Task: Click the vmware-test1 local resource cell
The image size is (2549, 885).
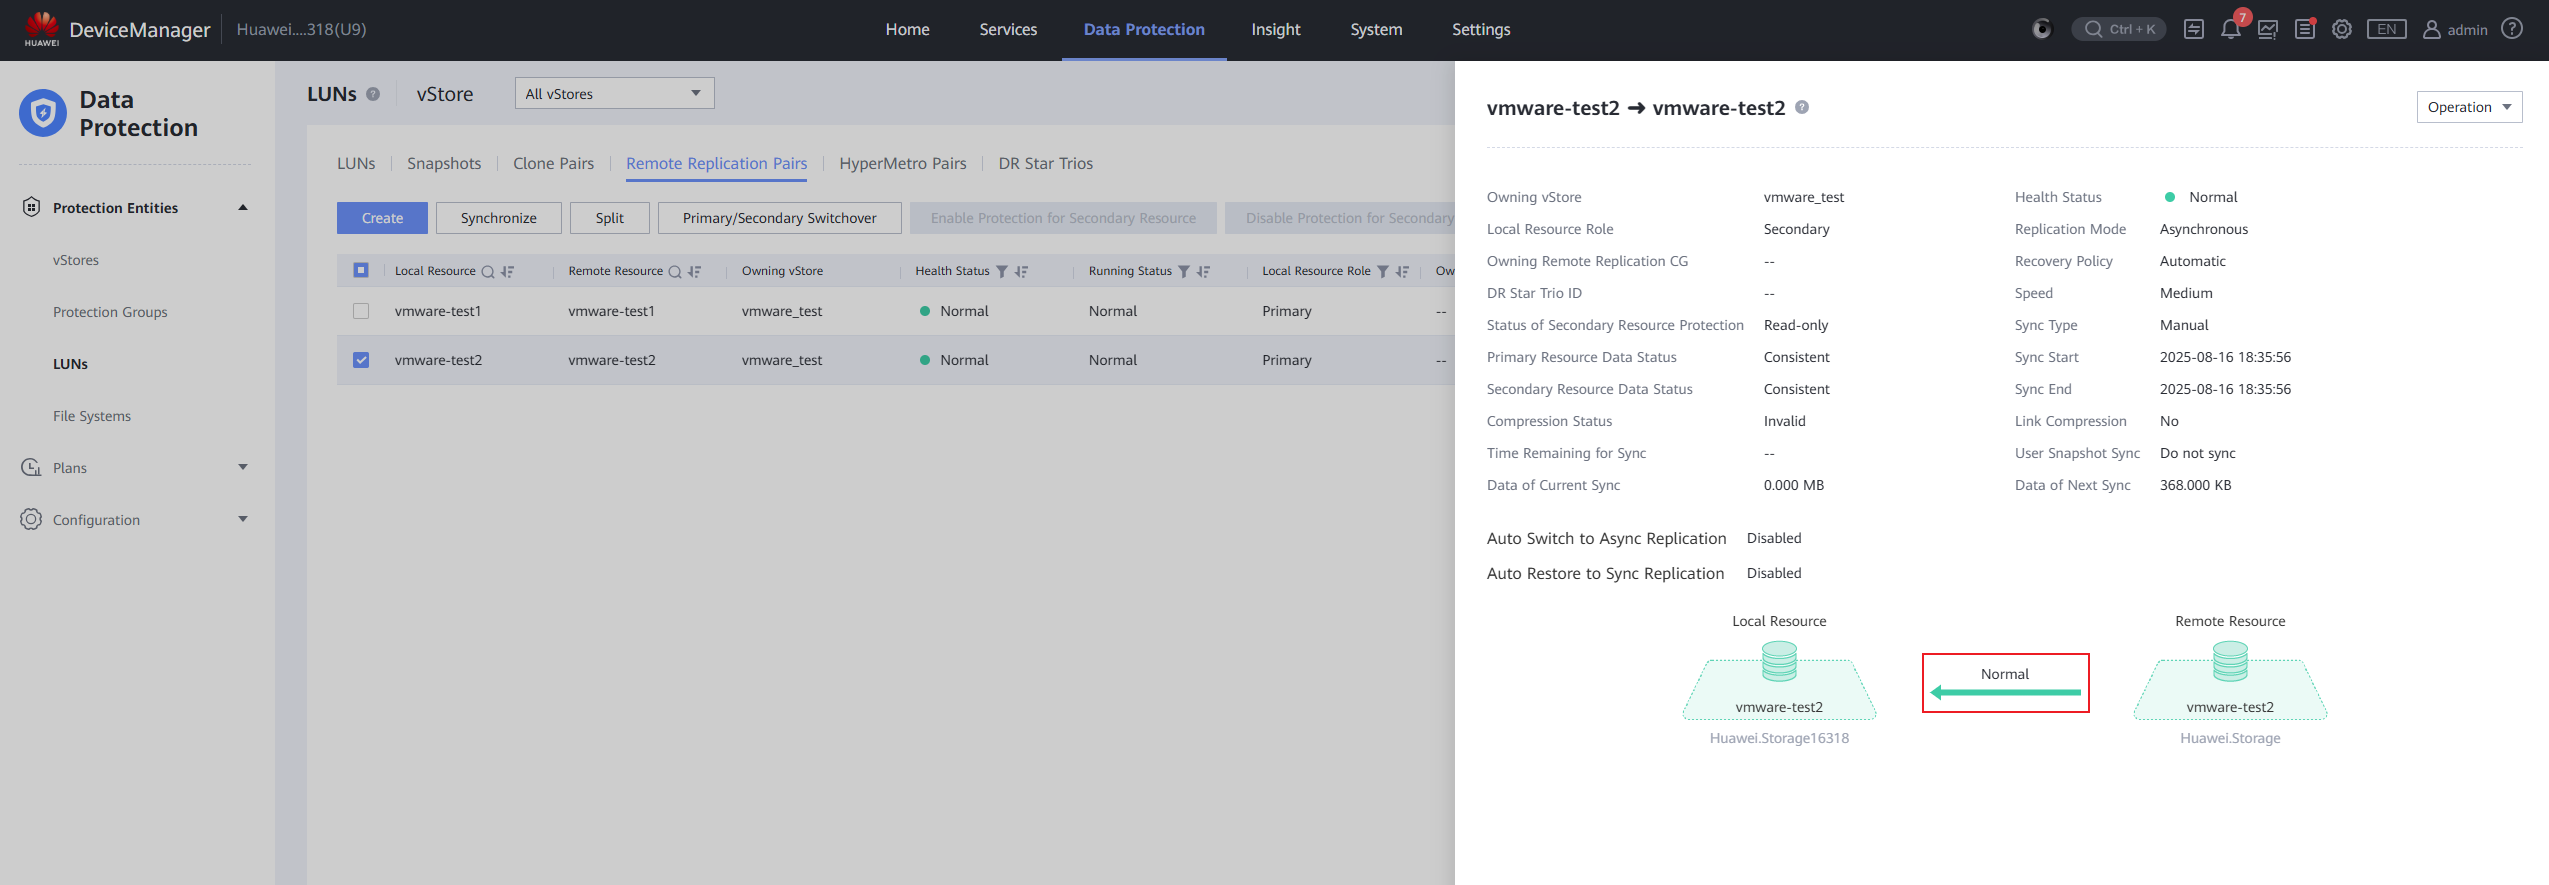Action: [x=438, y=311]
